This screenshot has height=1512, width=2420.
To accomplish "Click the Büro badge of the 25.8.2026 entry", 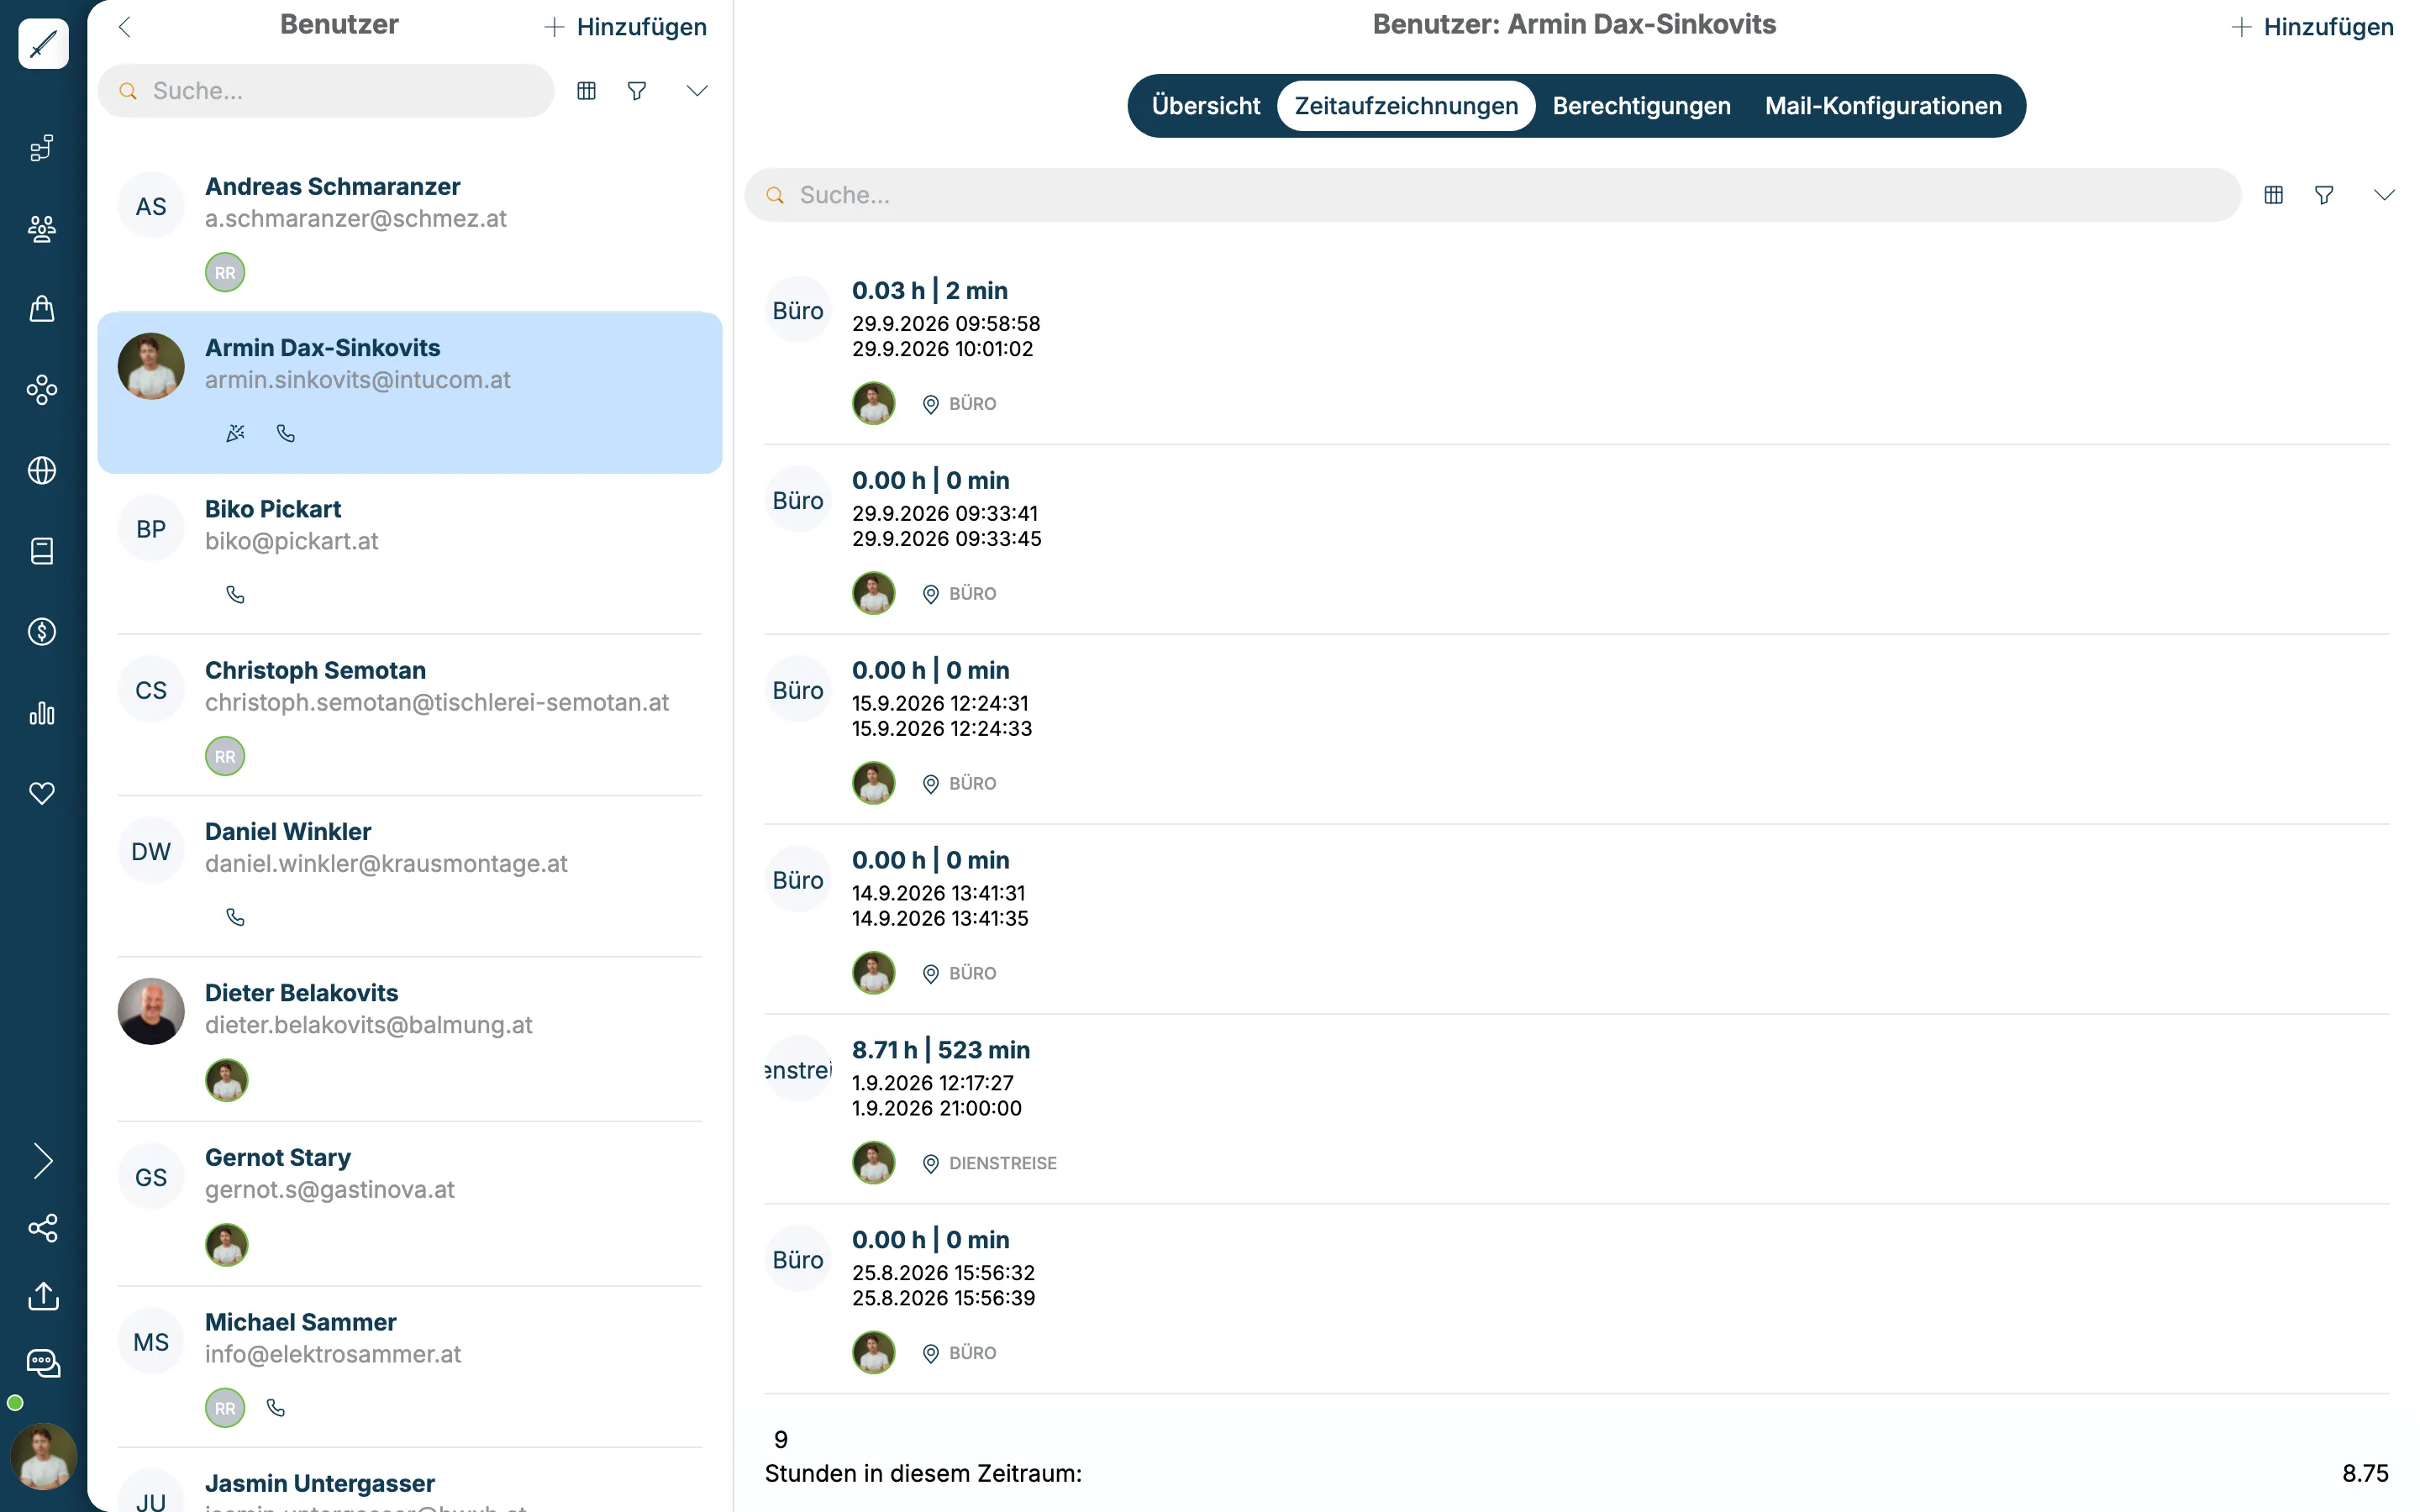I will click(798, 1260).
